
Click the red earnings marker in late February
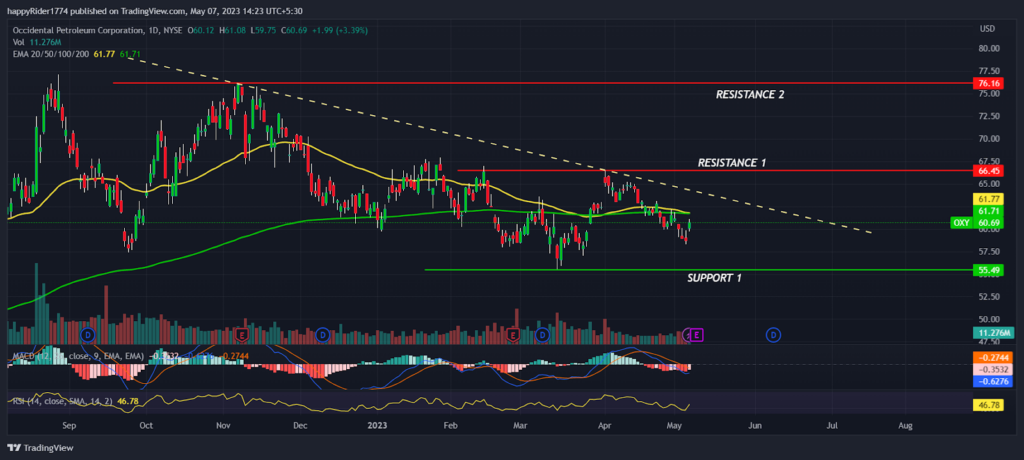click(x=513, y=335)
